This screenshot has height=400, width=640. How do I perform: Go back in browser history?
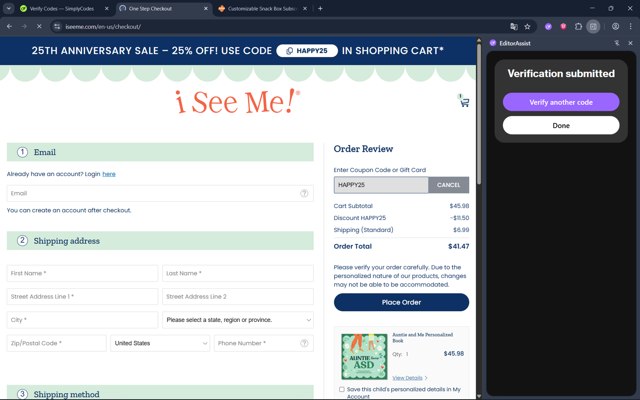(9, 27)
